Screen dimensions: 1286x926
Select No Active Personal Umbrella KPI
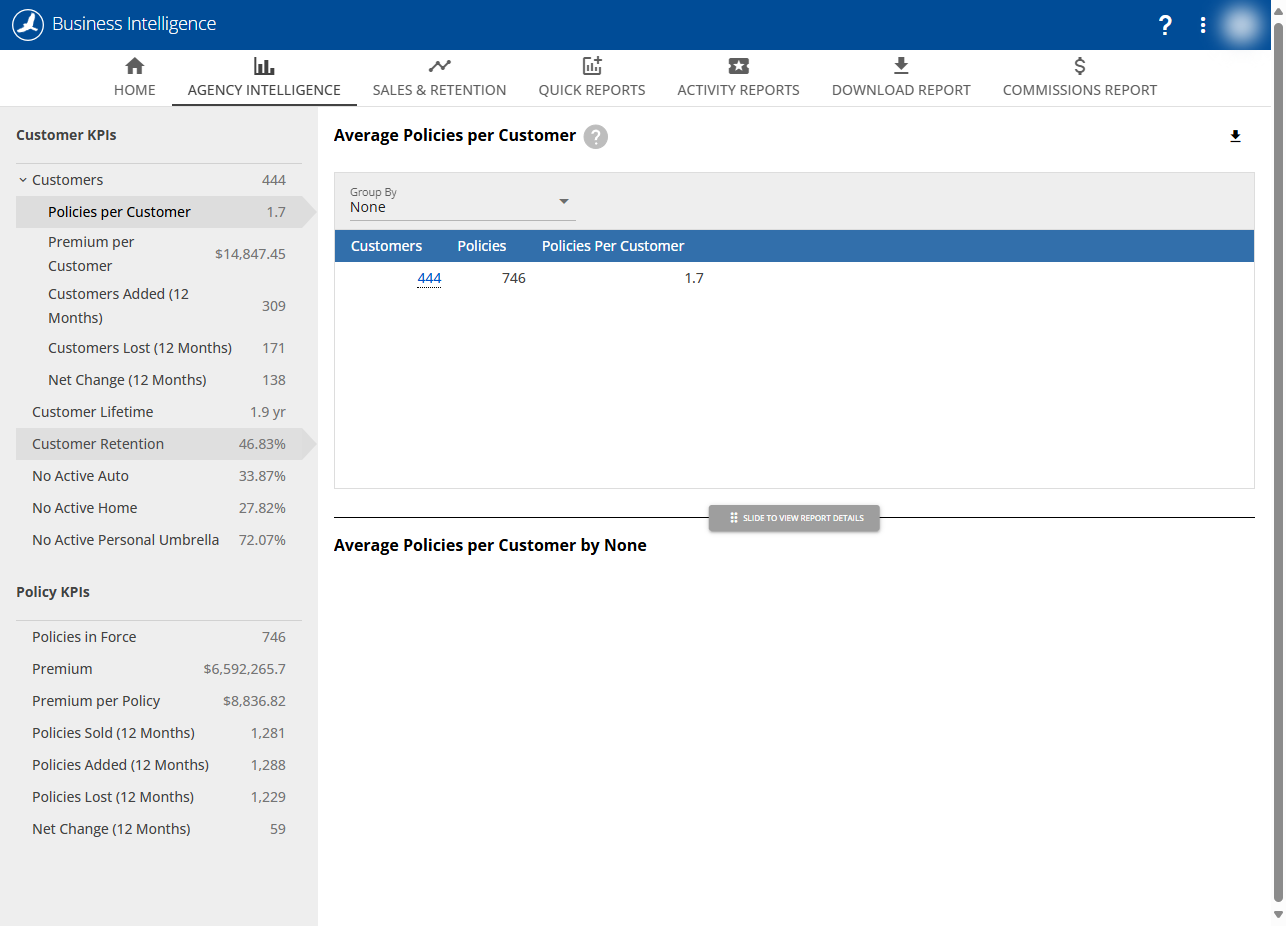point(158,540)
